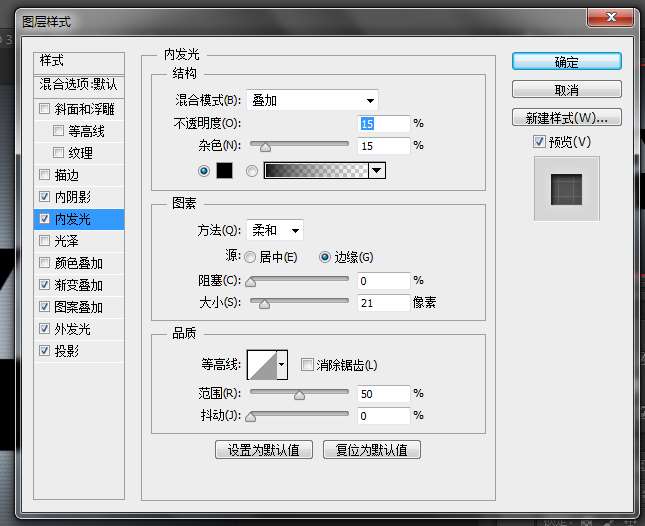Uncheck the 图案叠加 checkbox
The image size is (645, 526).
tap(44, 306)
